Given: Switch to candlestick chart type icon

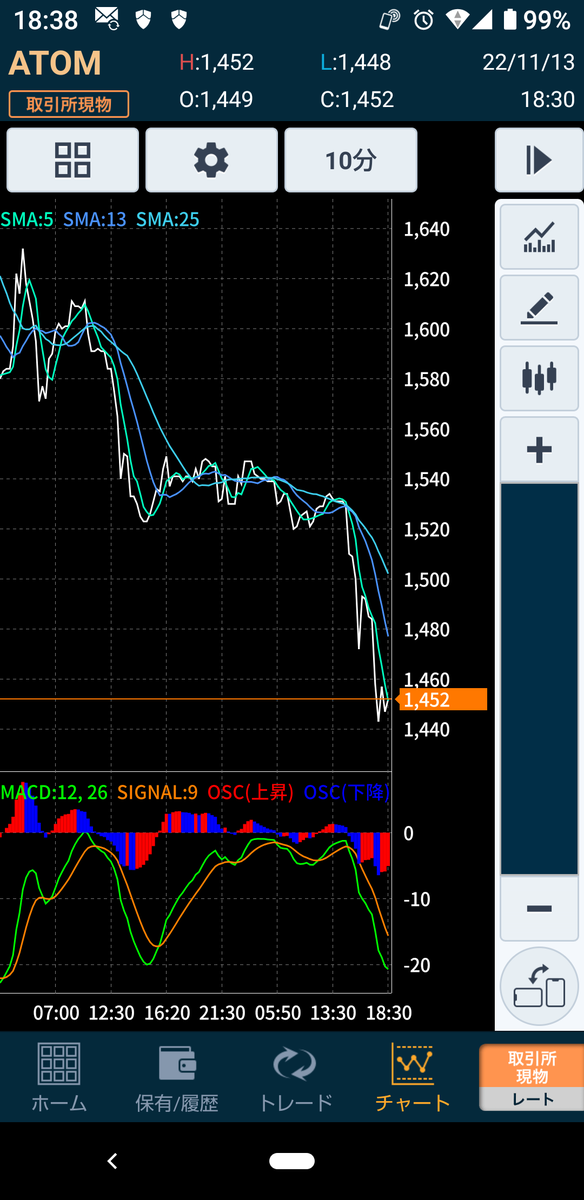Looking at the screenshot, I should 539,379.
